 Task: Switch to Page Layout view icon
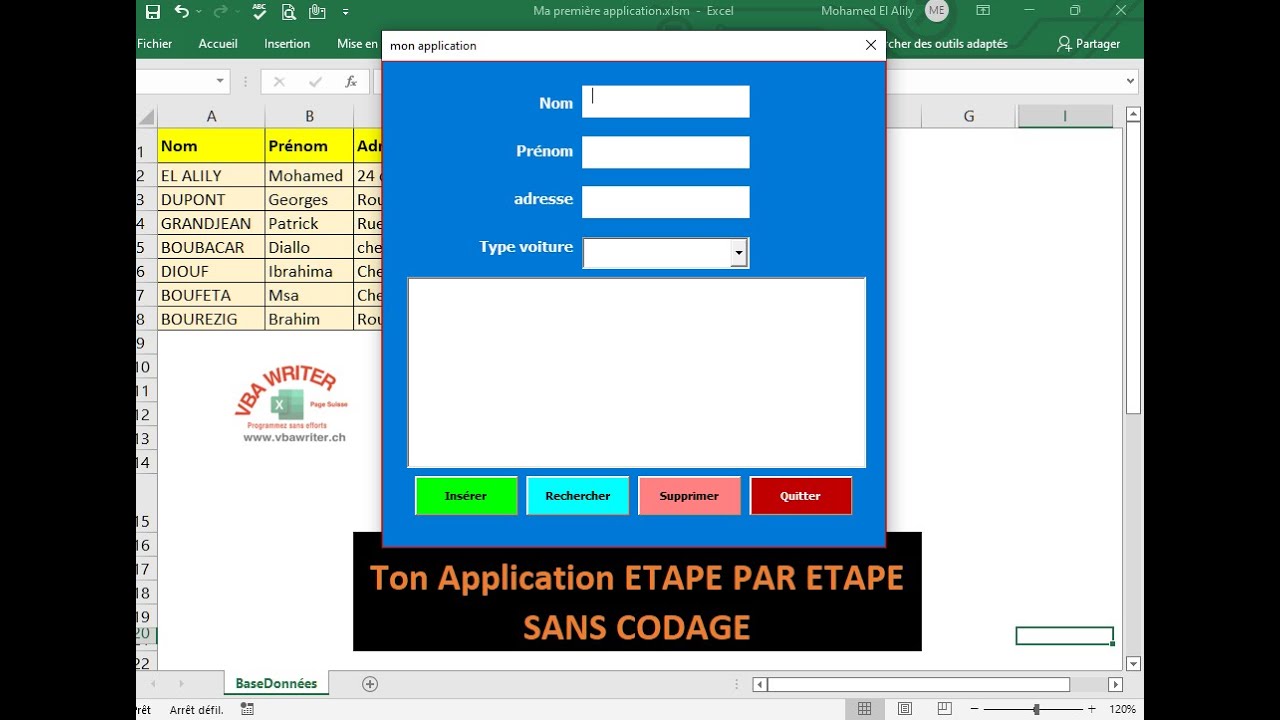905,709
